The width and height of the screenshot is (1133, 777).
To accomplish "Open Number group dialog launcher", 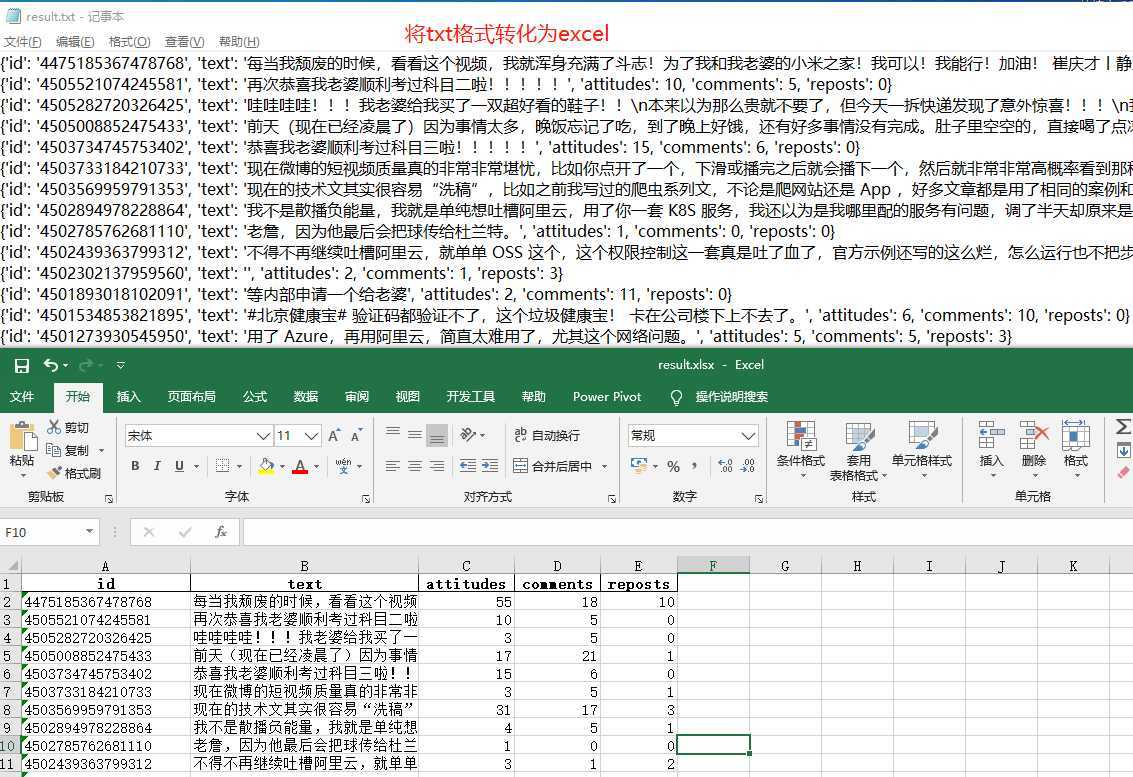I will [759, 499].
